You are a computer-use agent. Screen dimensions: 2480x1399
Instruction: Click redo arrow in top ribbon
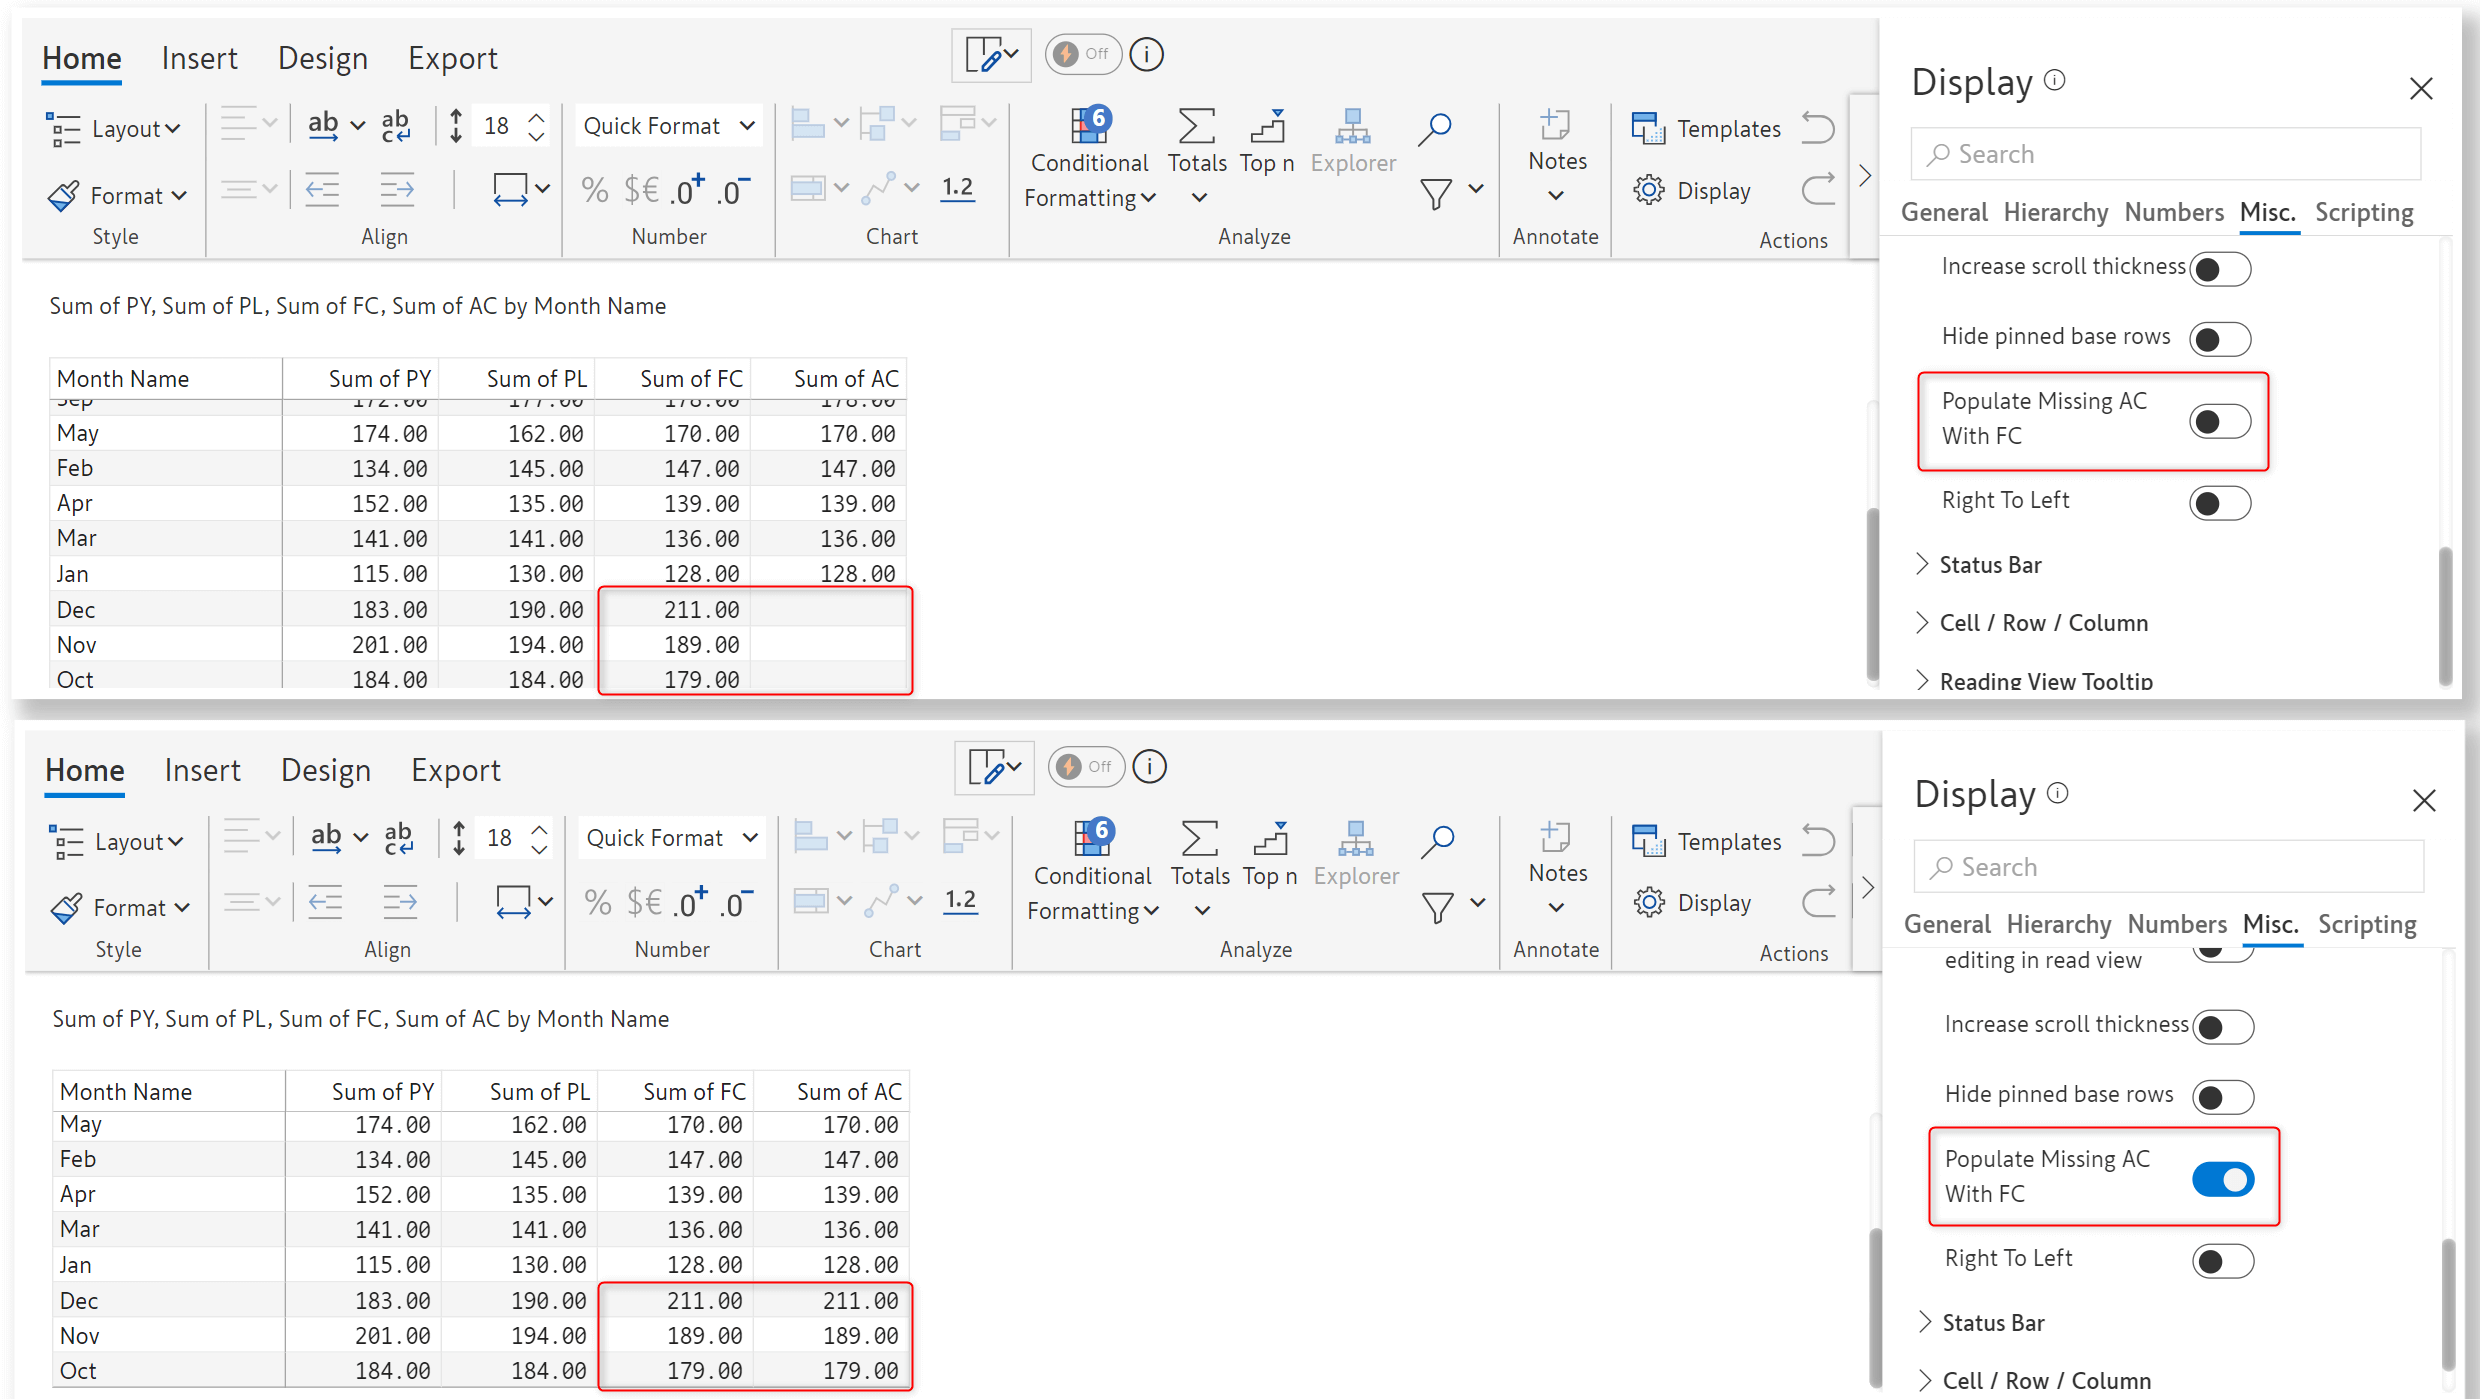(1818, 190)
